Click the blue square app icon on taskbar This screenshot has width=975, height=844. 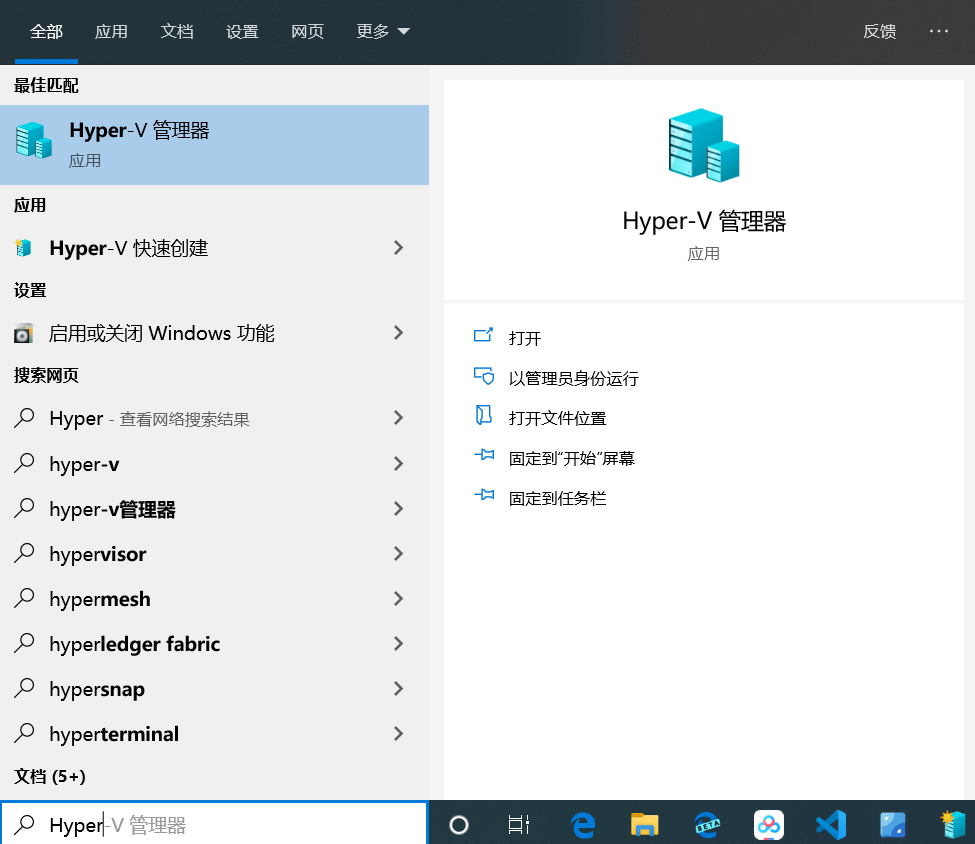(x=892, y=825)
